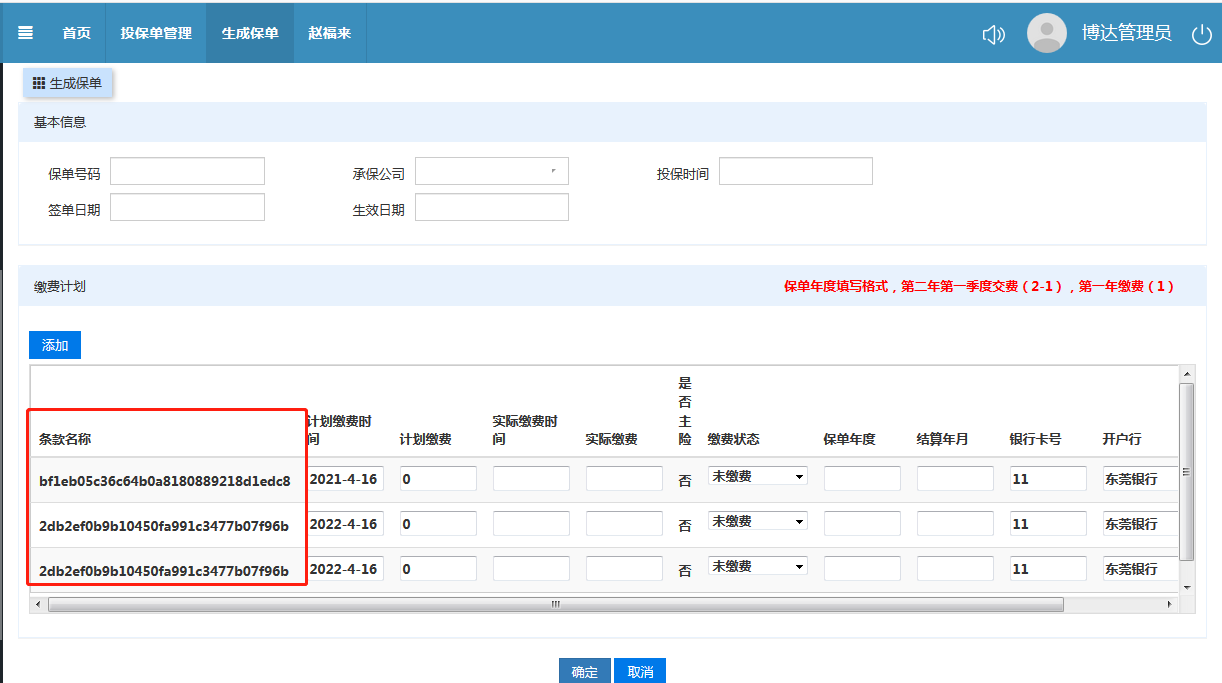Click the horizontal scrollbar of the table

[x=555, y=605]
